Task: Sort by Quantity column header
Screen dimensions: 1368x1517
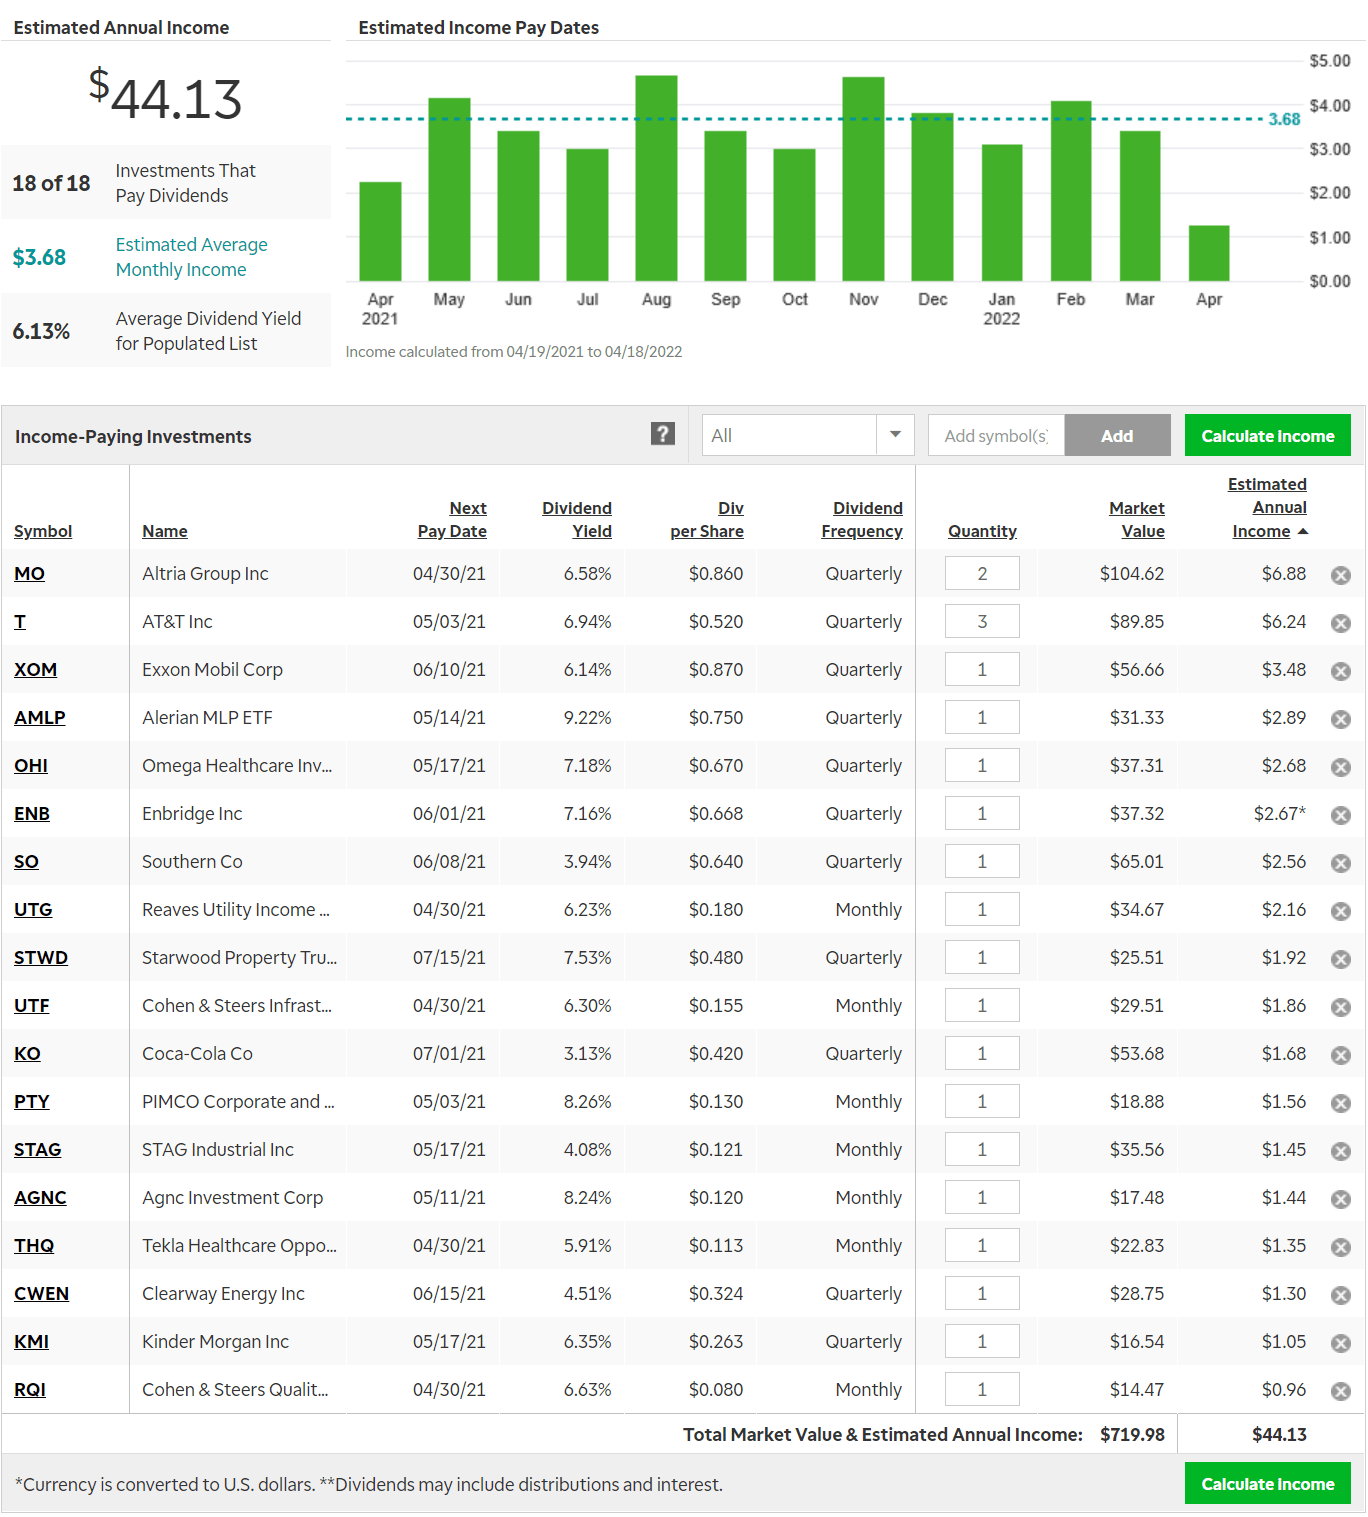Action: [982, 531]
